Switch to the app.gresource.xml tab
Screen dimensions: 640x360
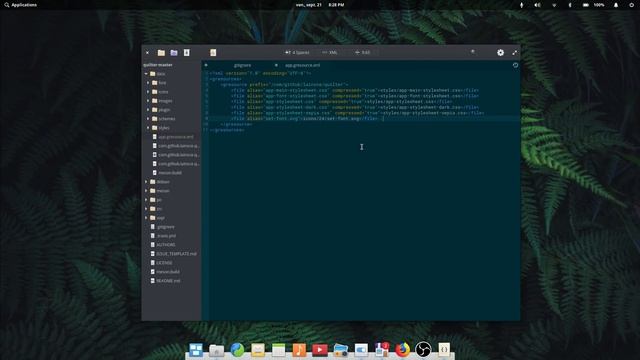(x=302, y=65)
